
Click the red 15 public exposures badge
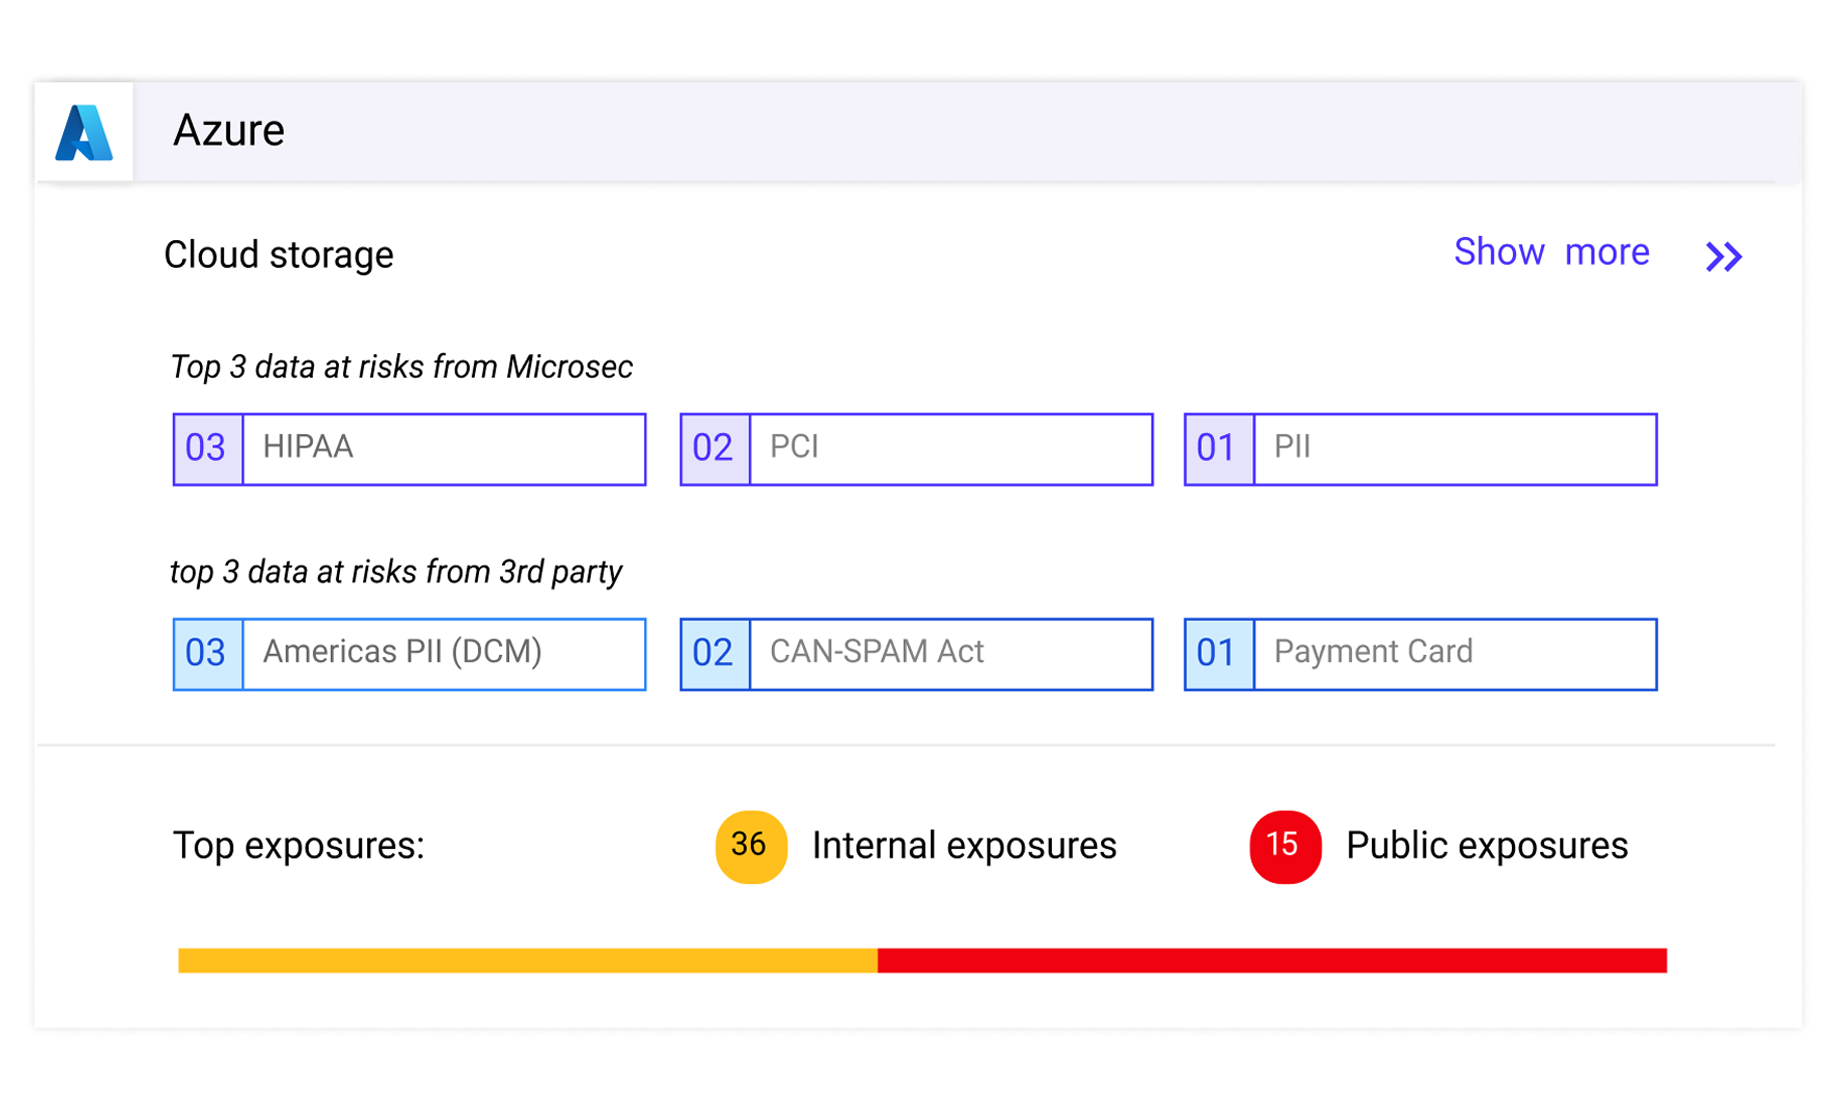point(1285,846)
